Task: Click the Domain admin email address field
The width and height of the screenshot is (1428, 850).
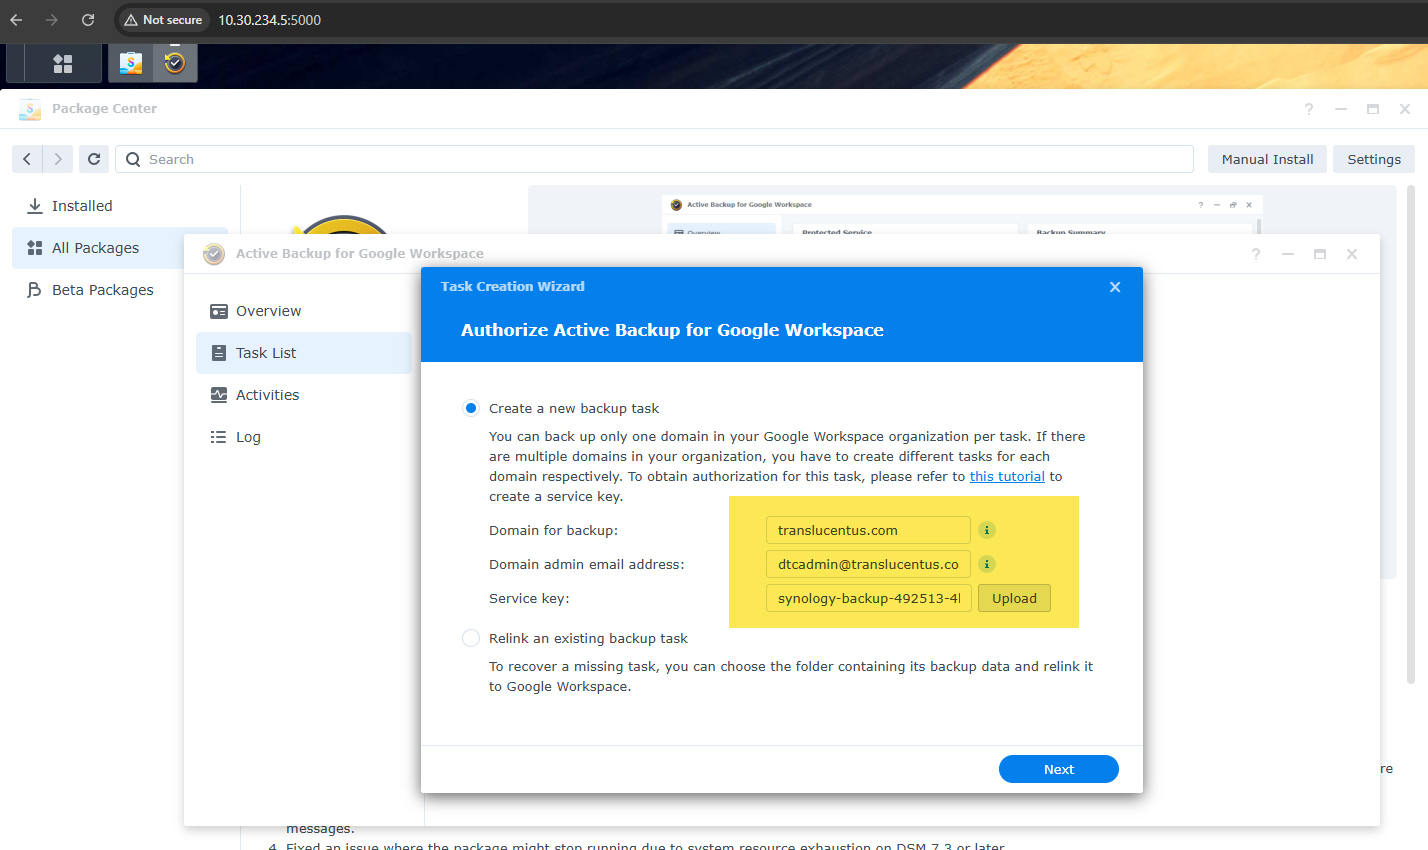Action: tap(868, 564)
